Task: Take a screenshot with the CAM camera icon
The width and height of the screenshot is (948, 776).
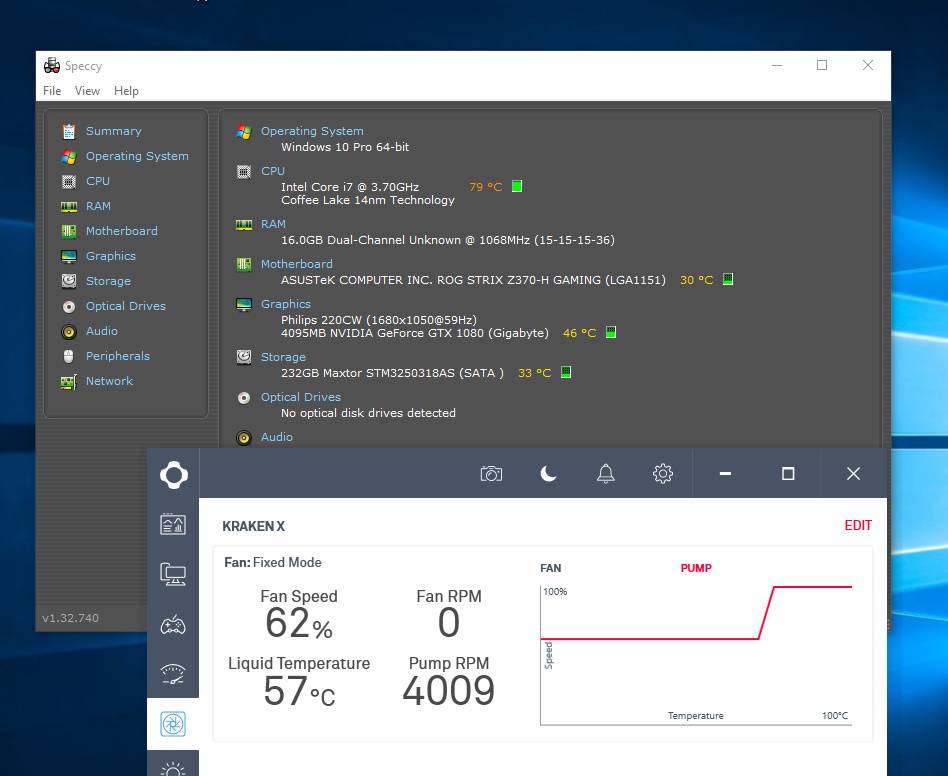Action: point(491,474)
